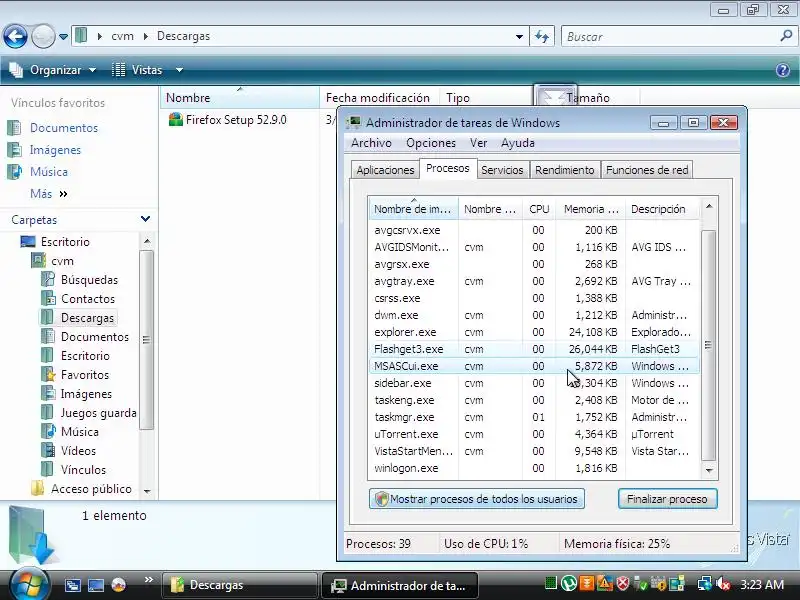Click the search magnifier icon
The height and width of the screenshot is (600, 800).
[x=786, y=36]
